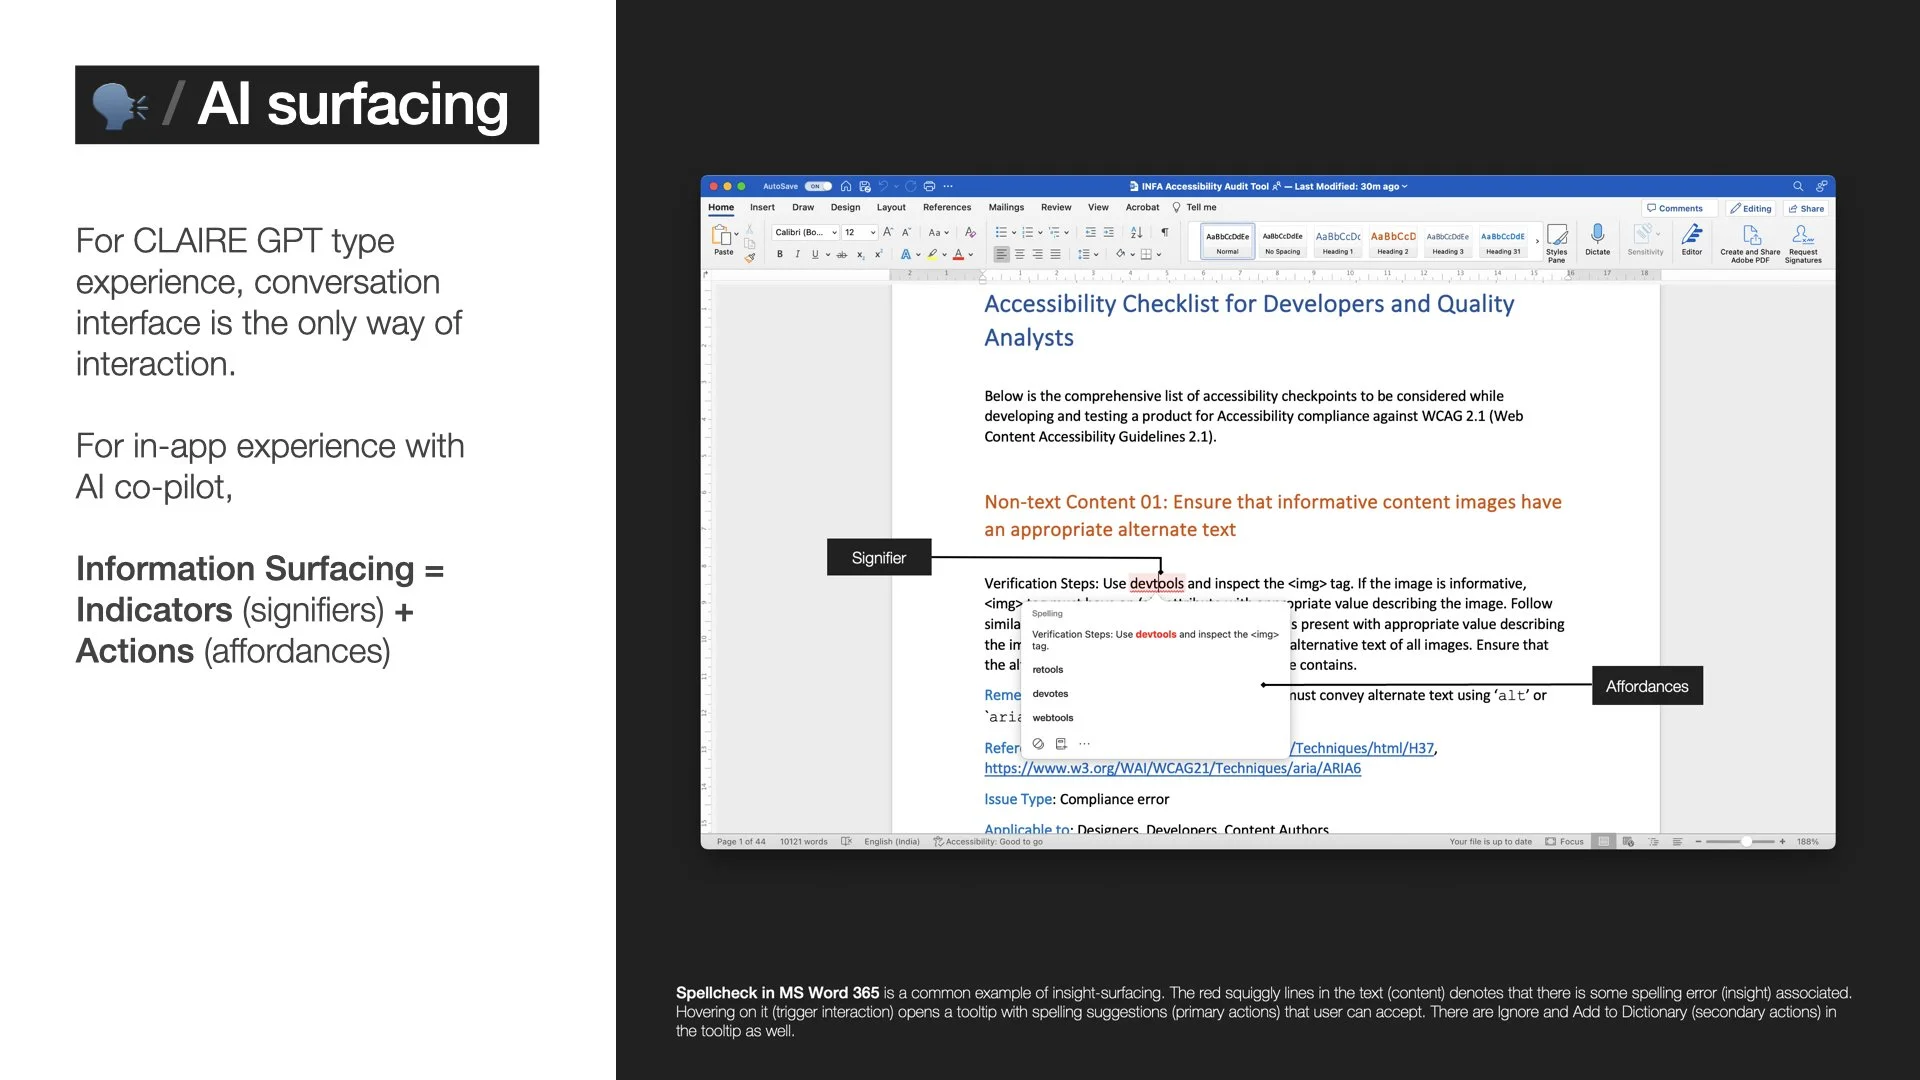Toggle Bold formatting
The image size is (1920, 1080).
780,255
